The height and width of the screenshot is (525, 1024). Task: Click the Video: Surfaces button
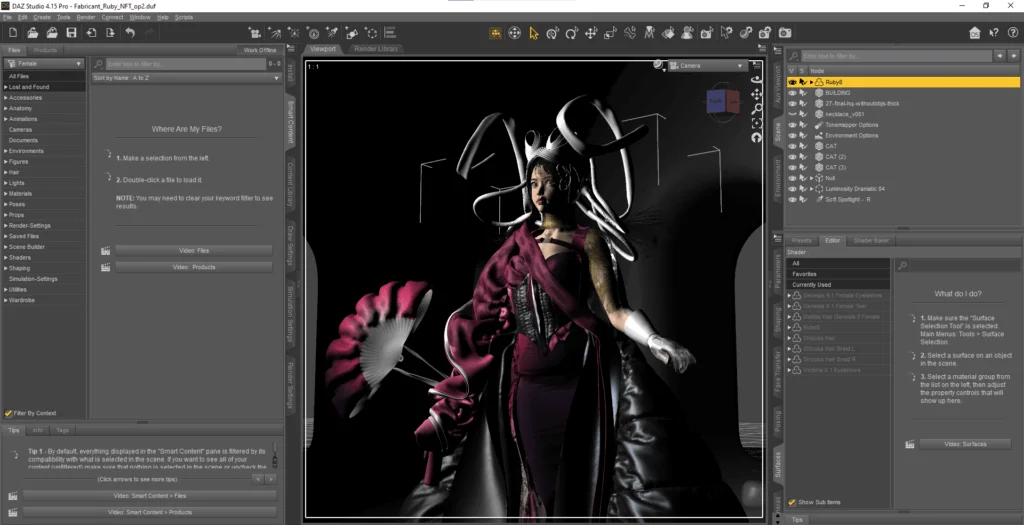click(x=964, y=443)
